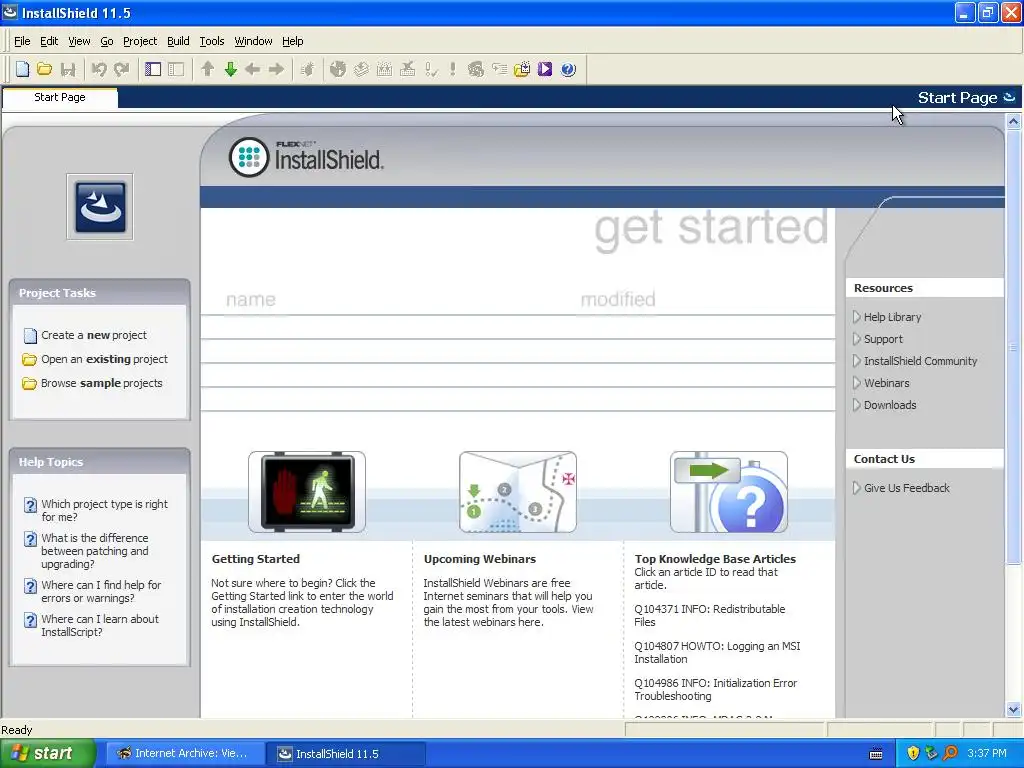The height and width of the screenshot is (768, 1024).
Task: Open the Webinars resource link
Action: pyautogui.click(x=886, y=383)
